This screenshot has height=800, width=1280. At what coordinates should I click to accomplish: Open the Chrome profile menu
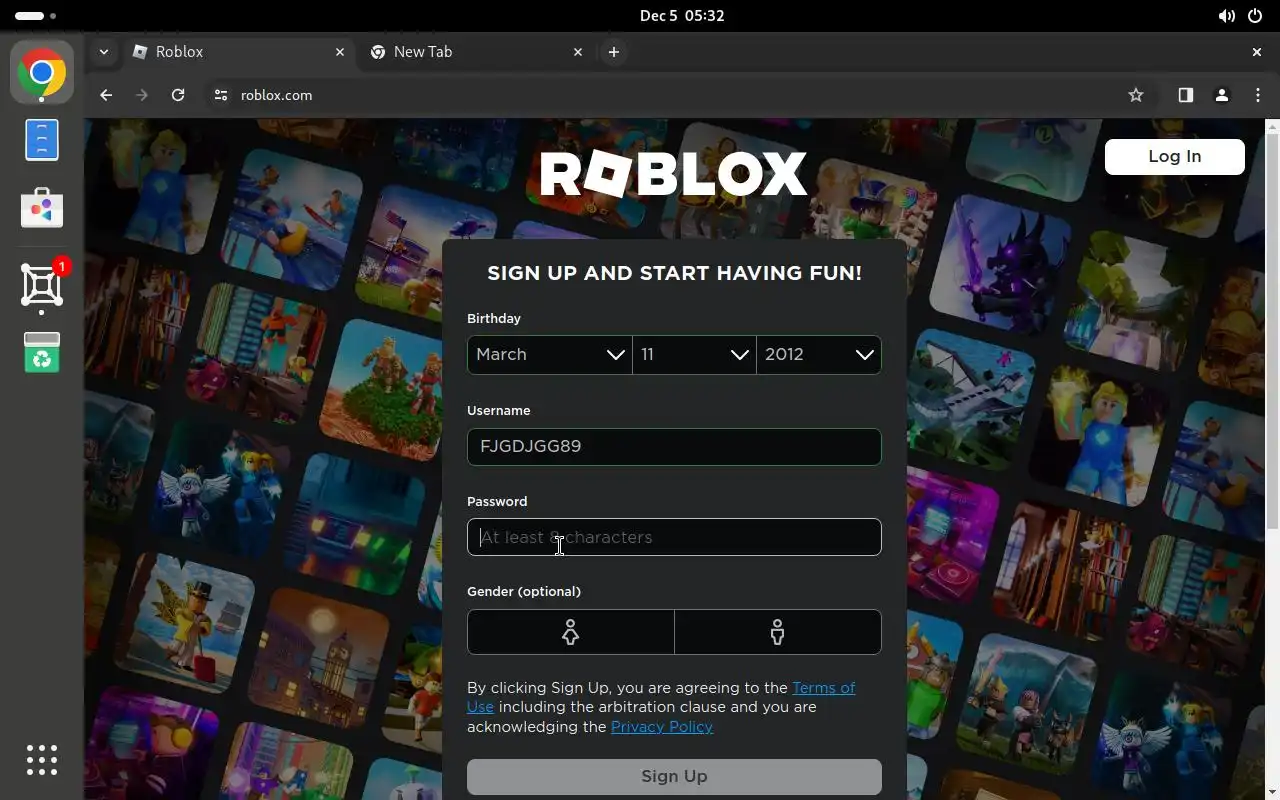click(x=1221, y=95)
